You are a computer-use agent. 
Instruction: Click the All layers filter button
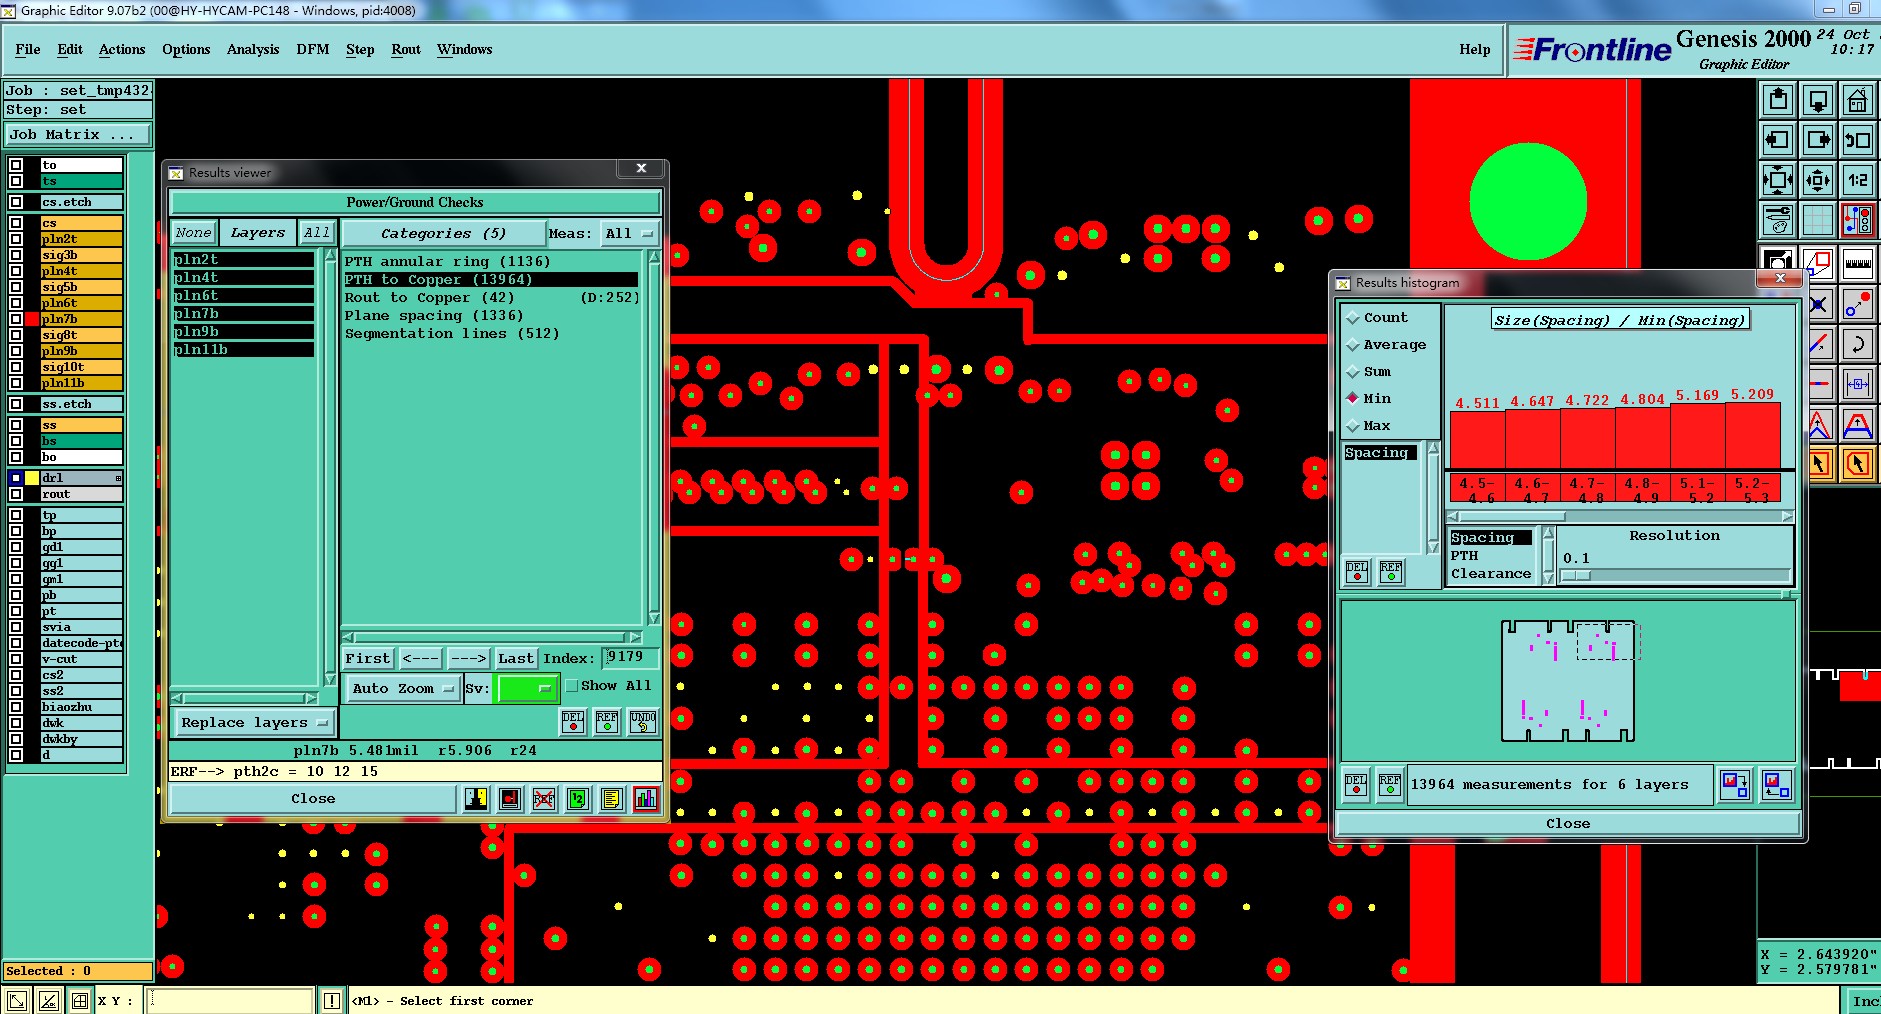(317, 233)
